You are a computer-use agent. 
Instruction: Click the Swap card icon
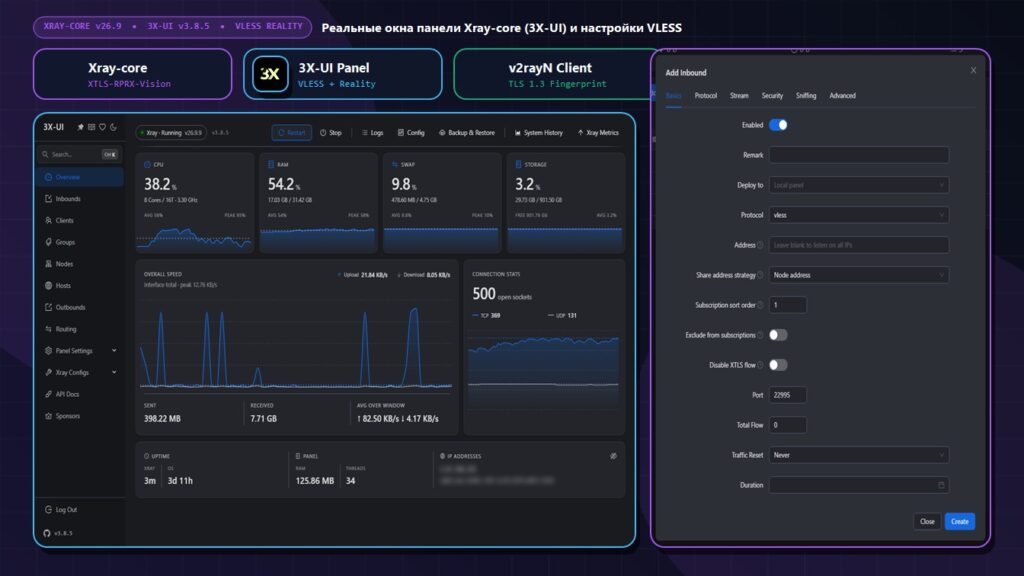(394, 165)
